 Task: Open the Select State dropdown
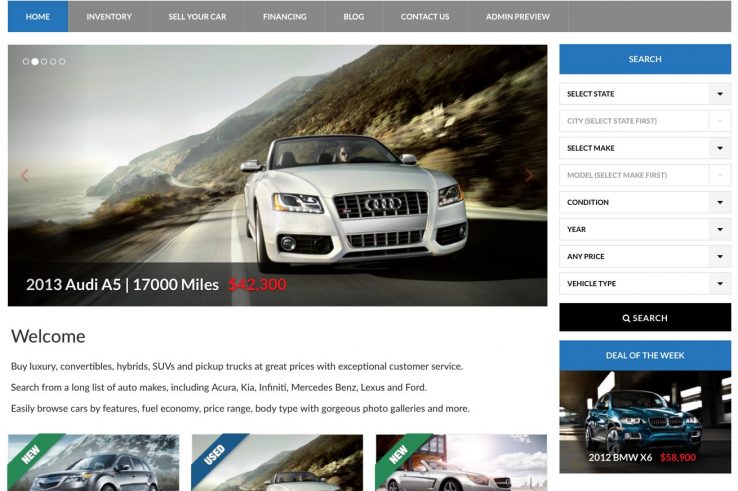click(x=645, y=94)
